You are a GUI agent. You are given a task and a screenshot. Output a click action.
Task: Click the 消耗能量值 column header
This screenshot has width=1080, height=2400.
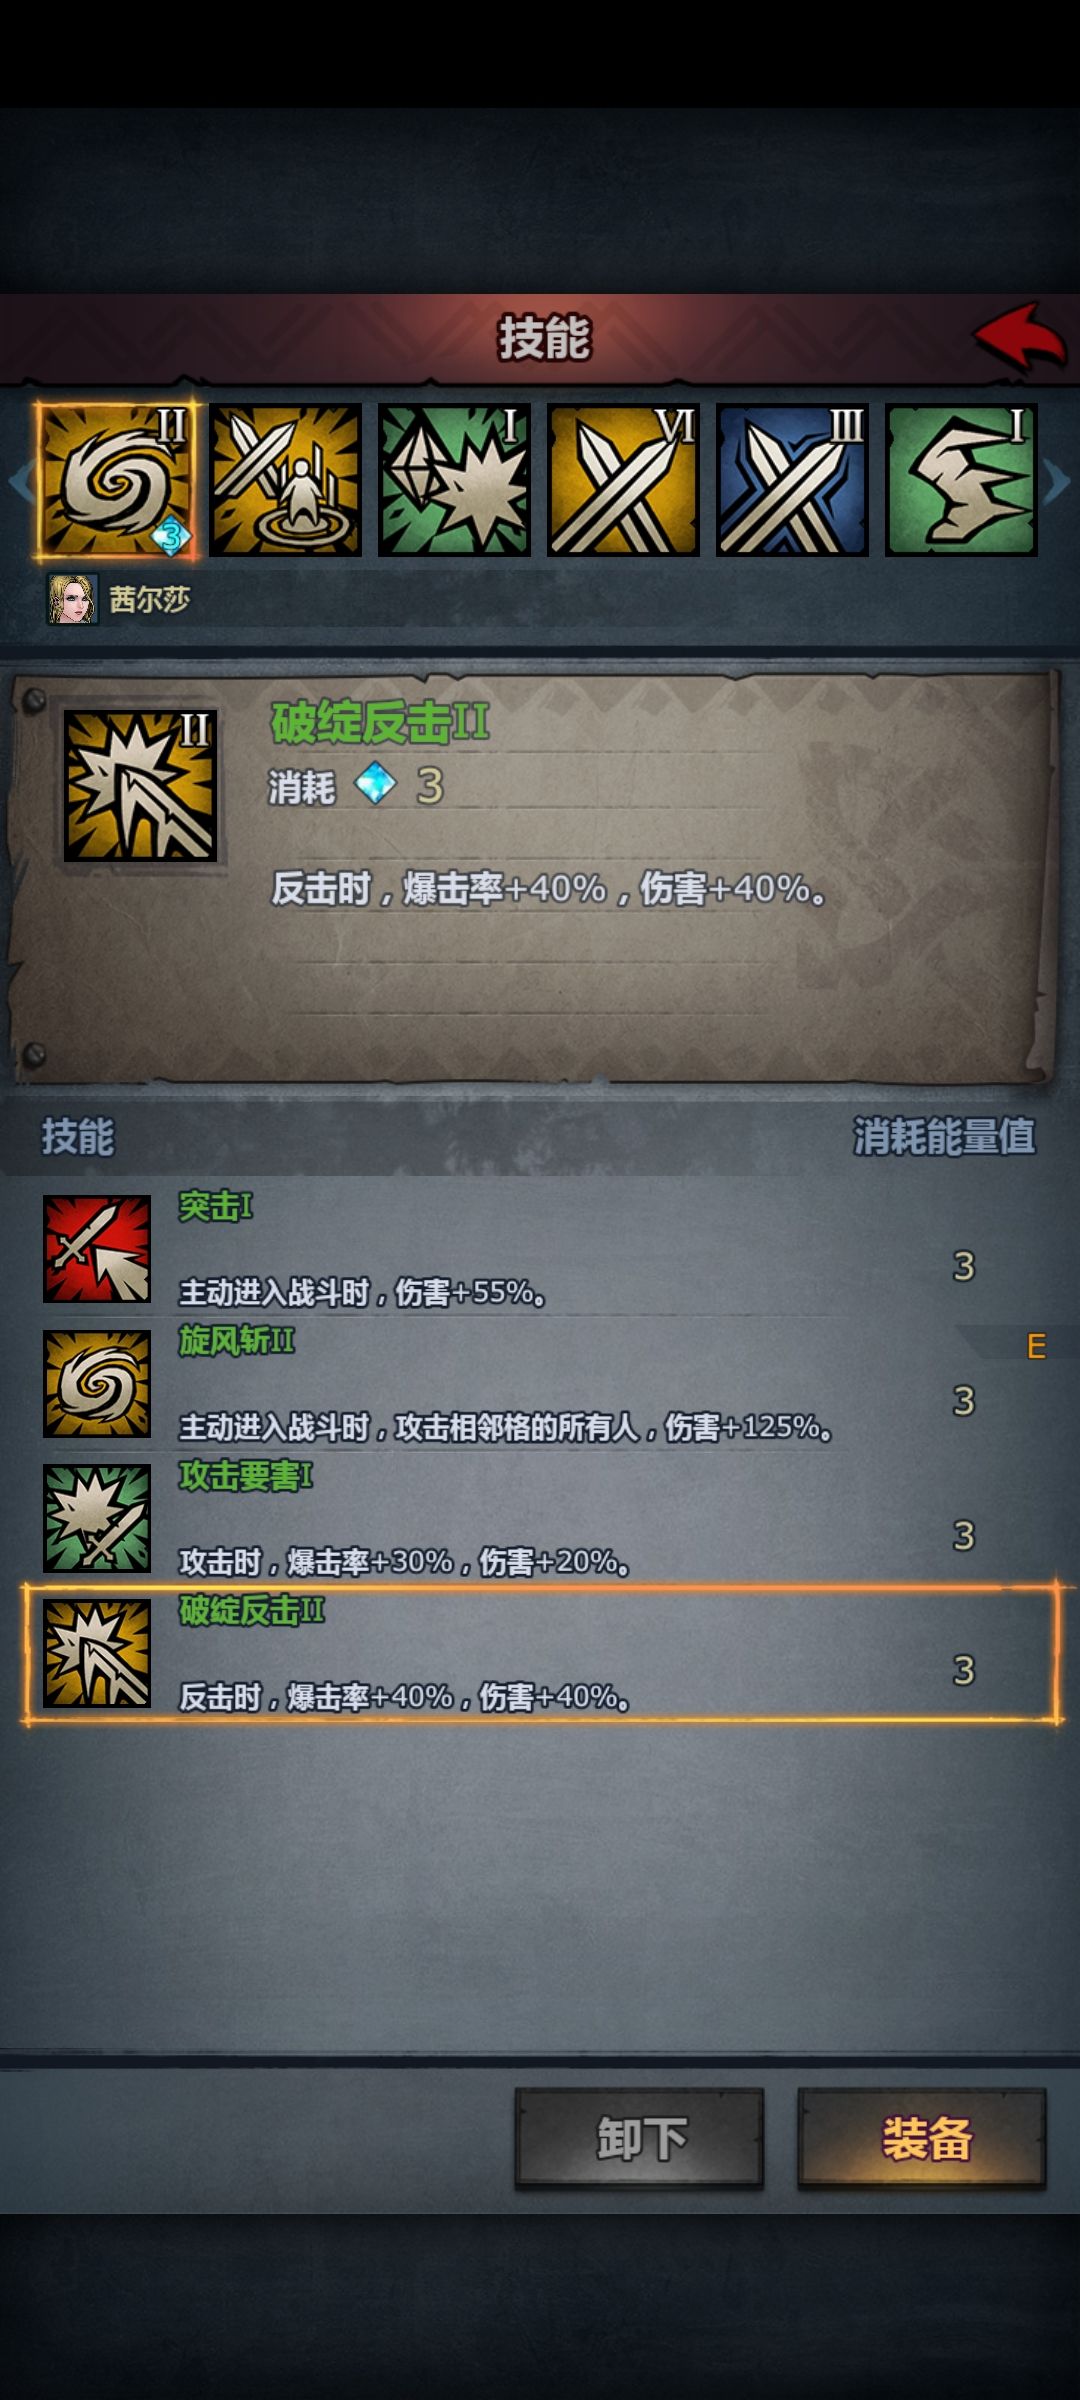pos(944,1137)
